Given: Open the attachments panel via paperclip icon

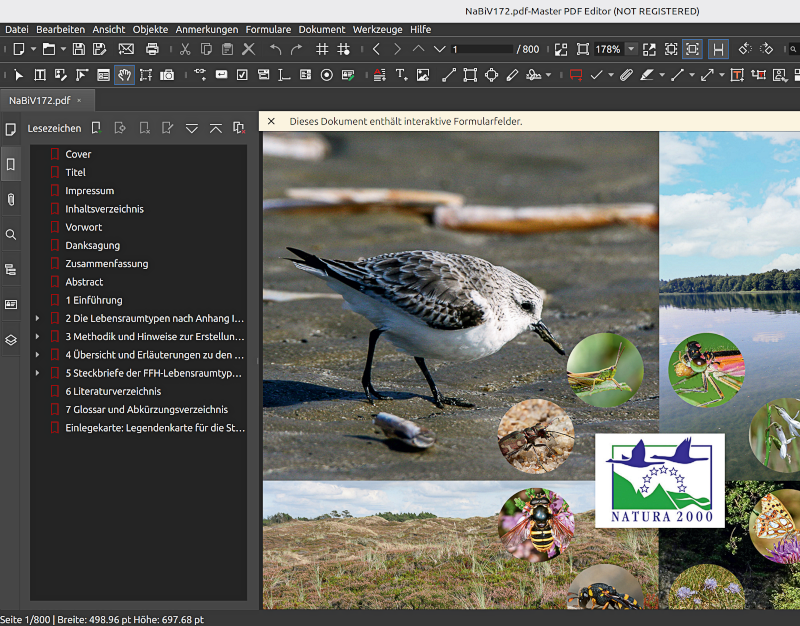Looking at the screenshot, I should pyautogui.click(x=11, y=199).
